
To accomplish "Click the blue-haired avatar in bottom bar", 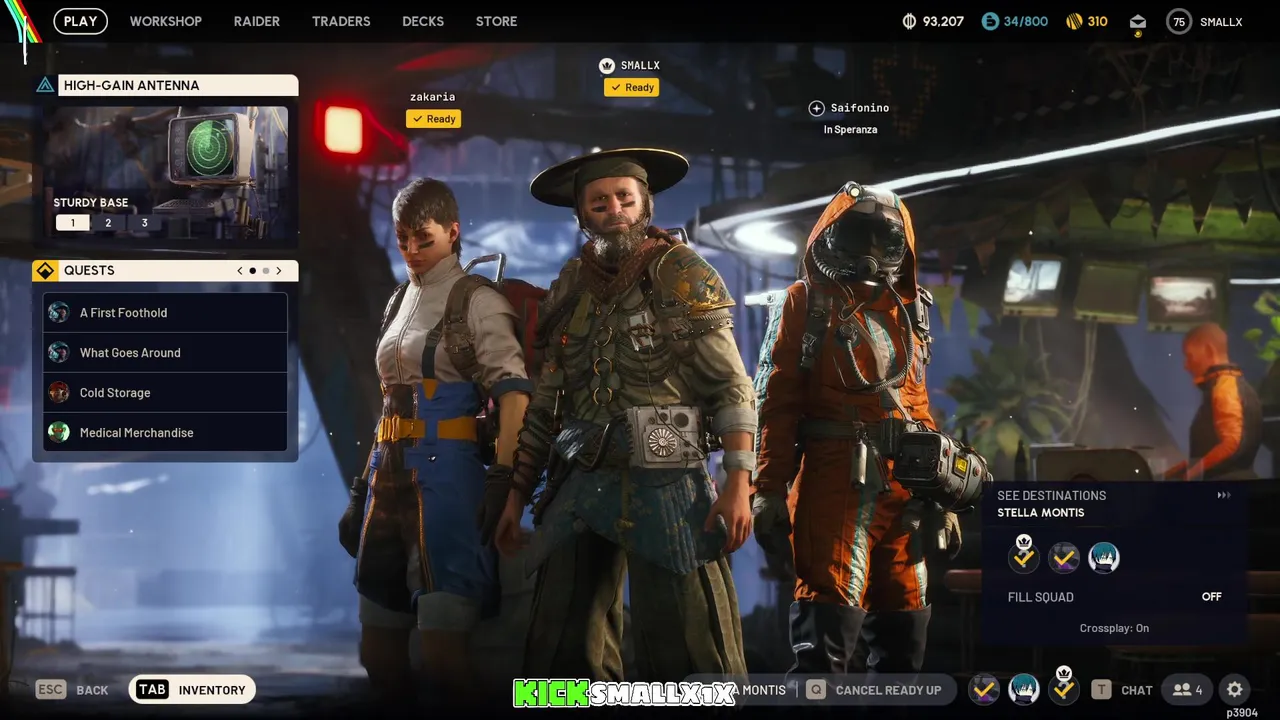I will (1024, 689).
